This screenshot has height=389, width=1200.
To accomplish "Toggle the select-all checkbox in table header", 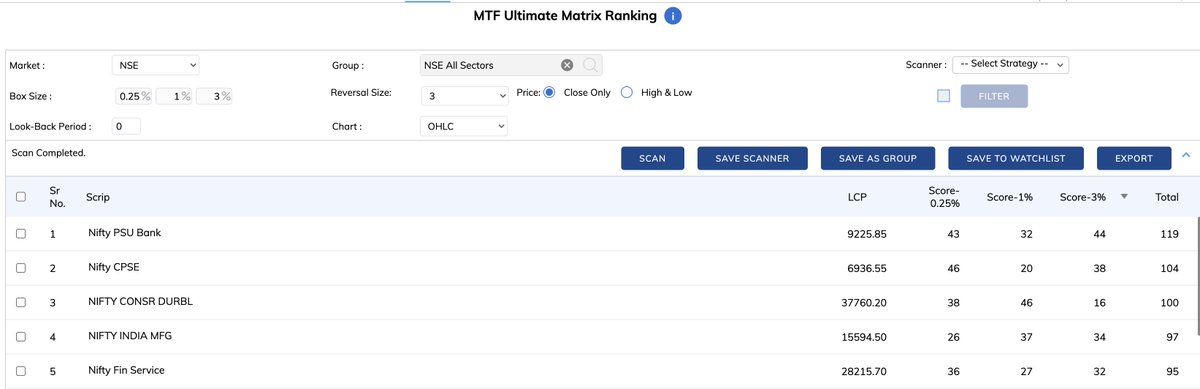I will [20, 197].
